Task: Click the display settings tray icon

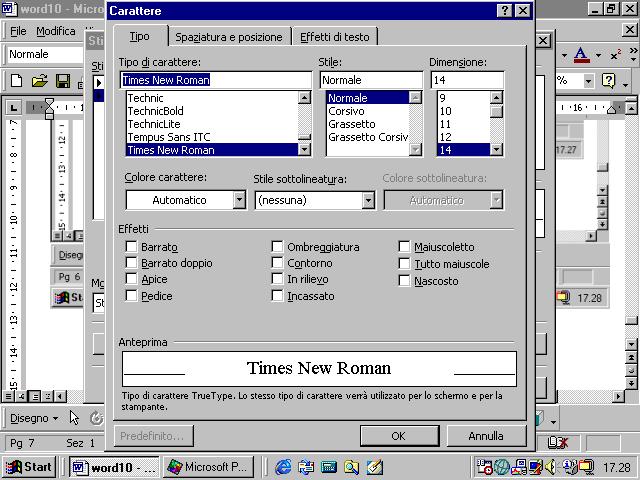Action: pyautogui.click(x=536, y=467)
